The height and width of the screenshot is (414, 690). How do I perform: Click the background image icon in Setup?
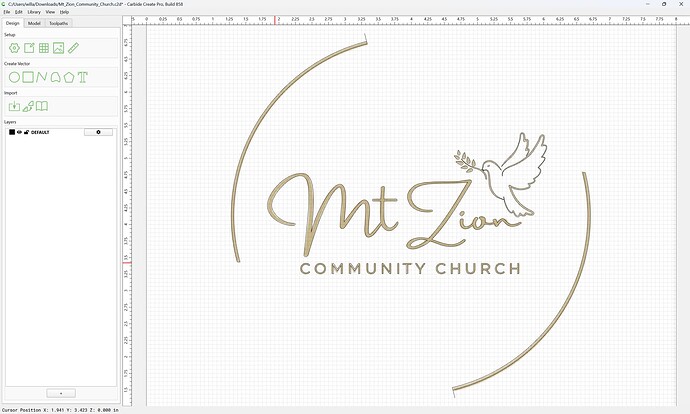pyautogui.click(x=59, y=48)
